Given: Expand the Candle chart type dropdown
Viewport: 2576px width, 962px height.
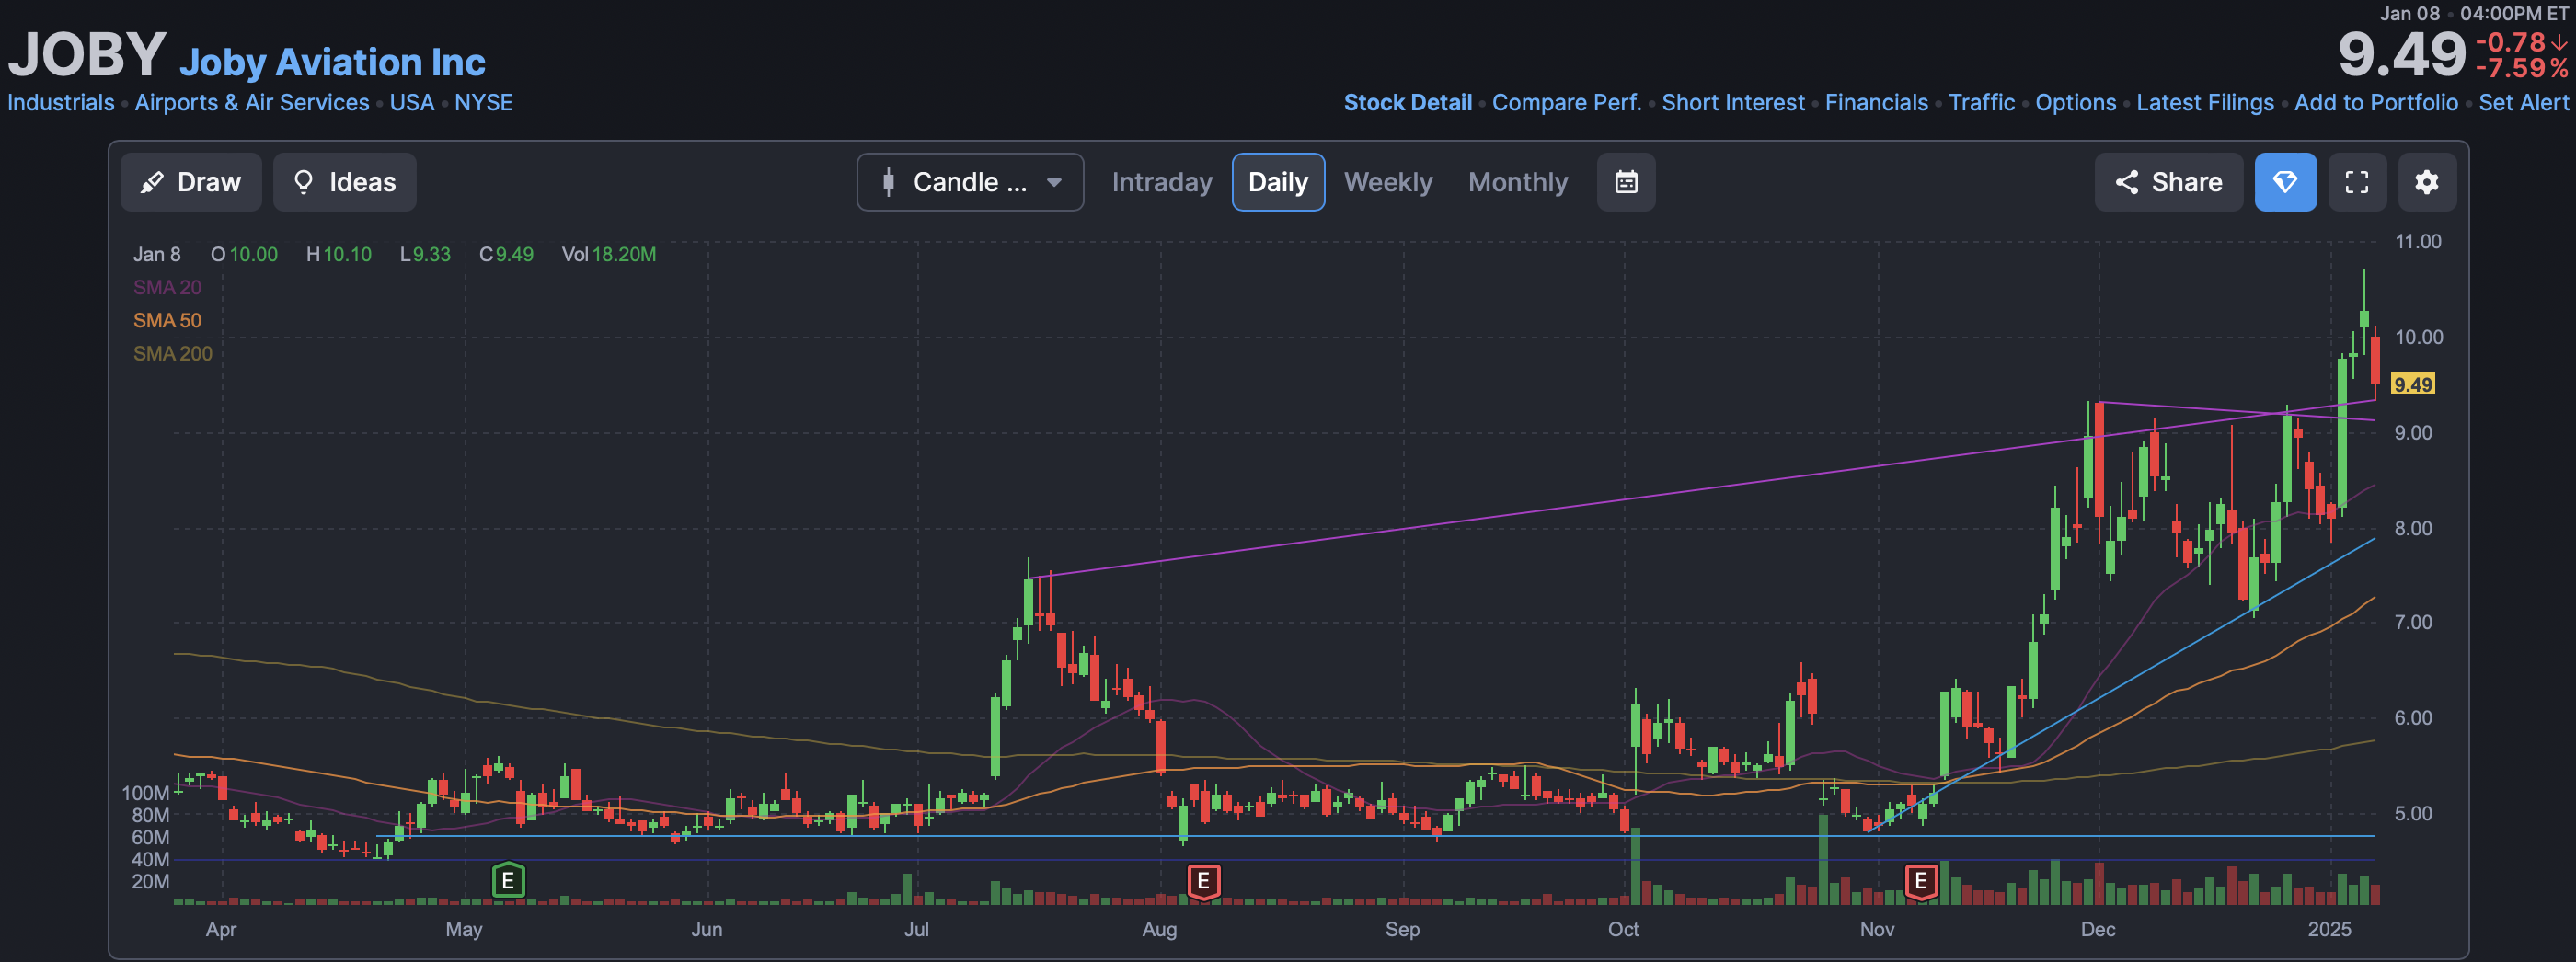Looking at the screenshot, I should 970,182.
